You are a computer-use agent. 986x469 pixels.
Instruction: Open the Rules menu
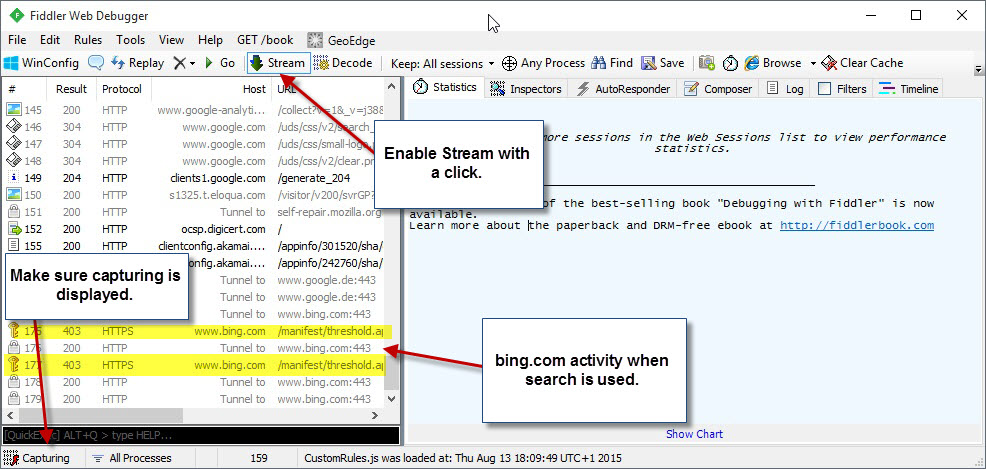click(88, 40)
